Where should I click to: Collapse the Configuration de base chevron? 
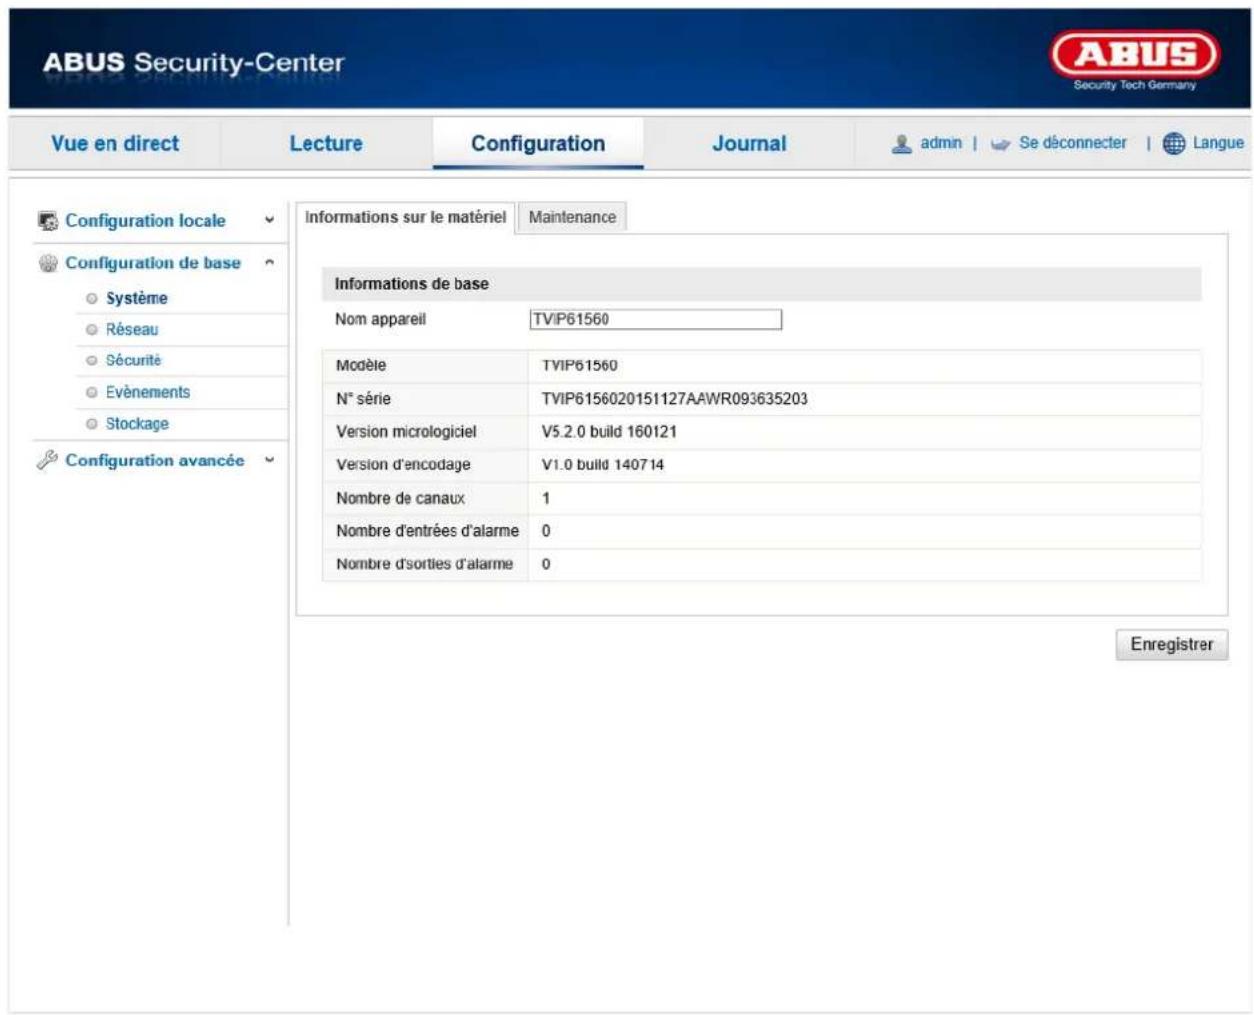269,262
